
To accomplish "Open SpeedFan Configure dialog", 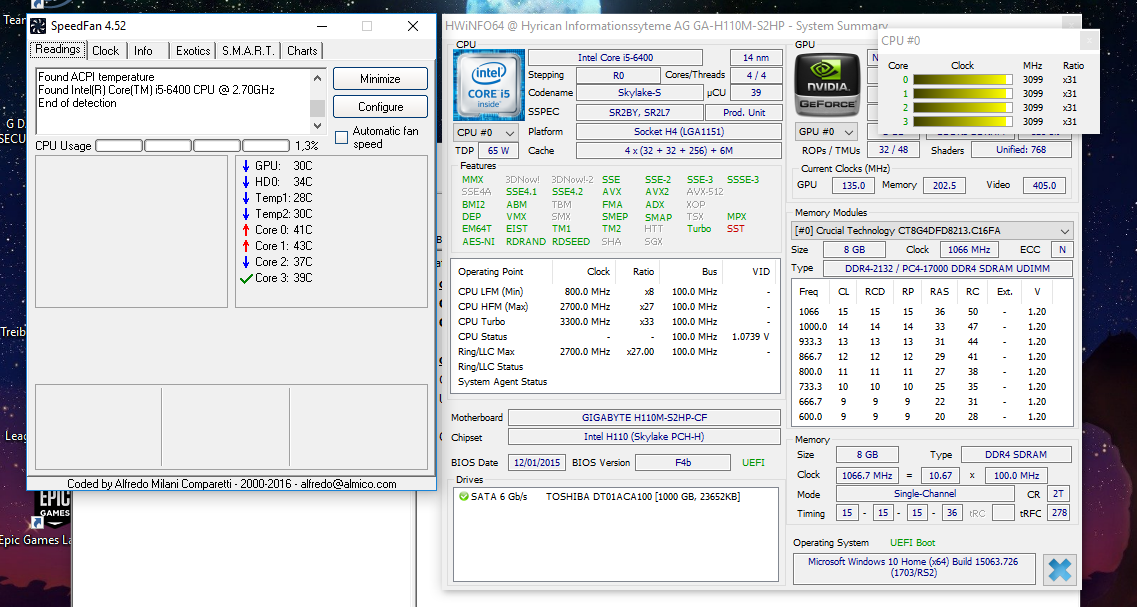I will click(x=380, y=107).
